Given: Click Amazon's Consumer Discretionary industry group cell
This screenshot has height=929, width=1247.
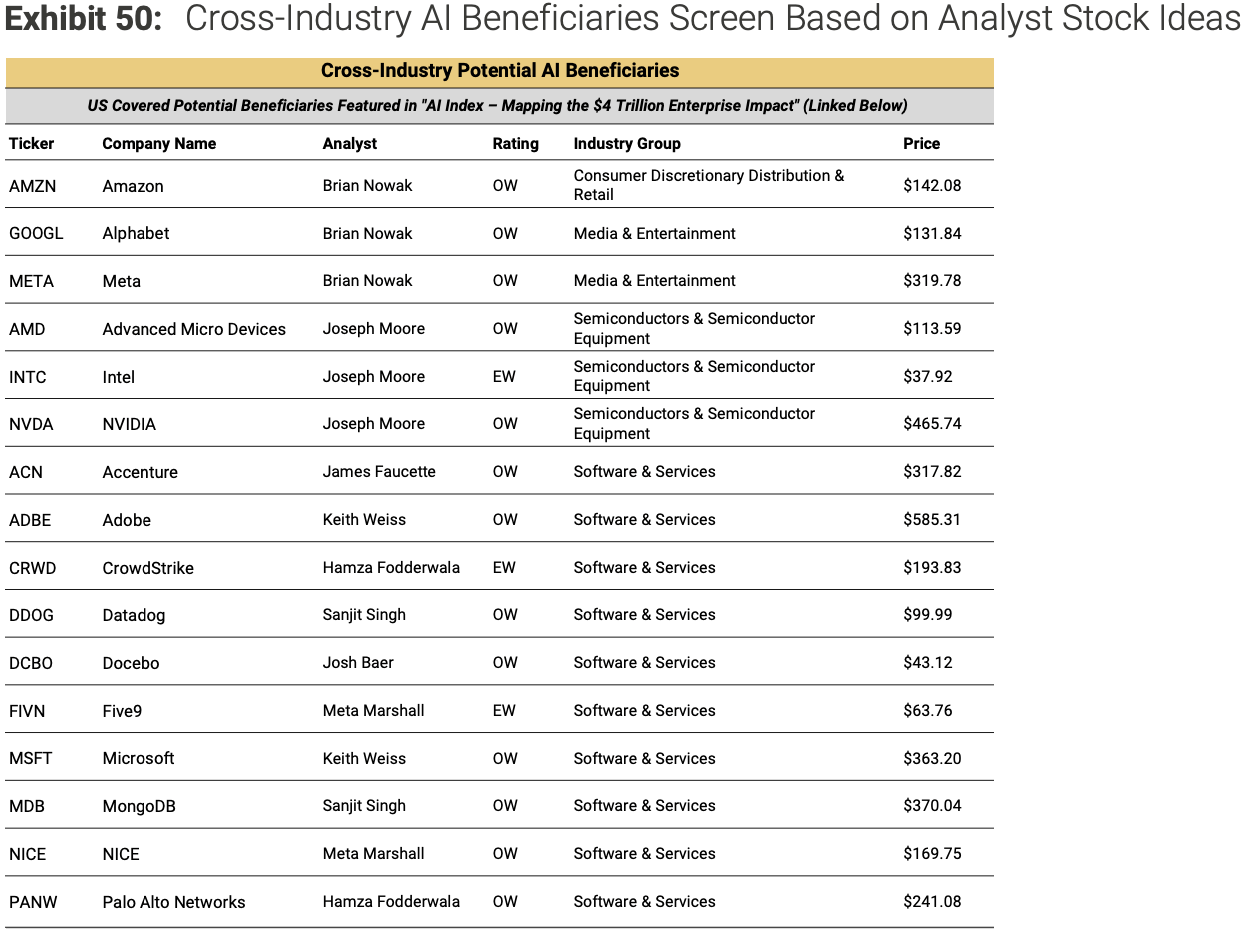Looking at the screenshot, I should (x=708, y=185).
